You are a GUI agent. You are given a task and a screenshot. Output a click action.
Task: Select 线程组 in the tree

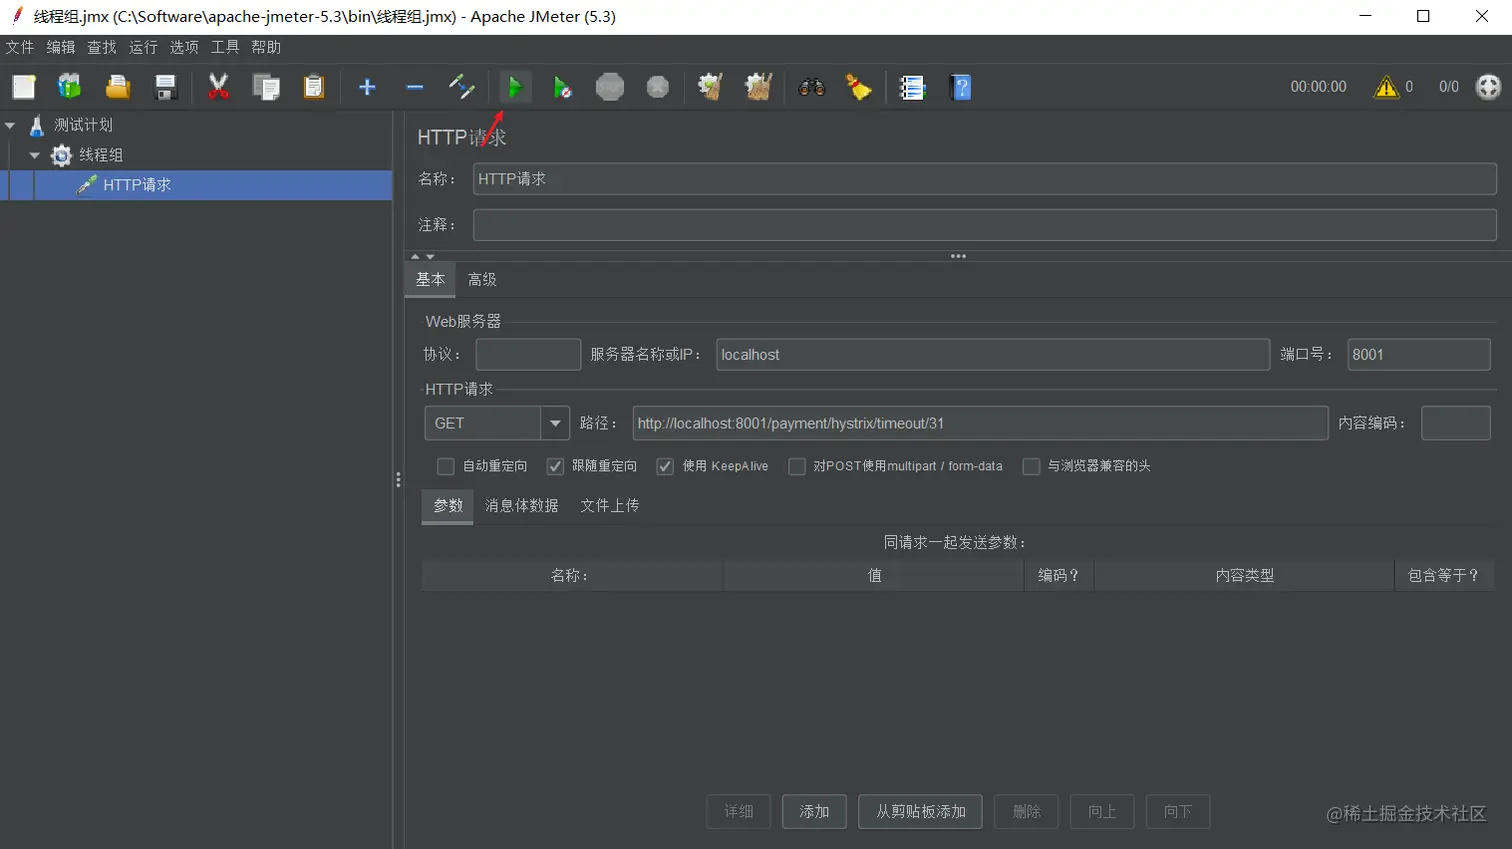click(101, 155)
